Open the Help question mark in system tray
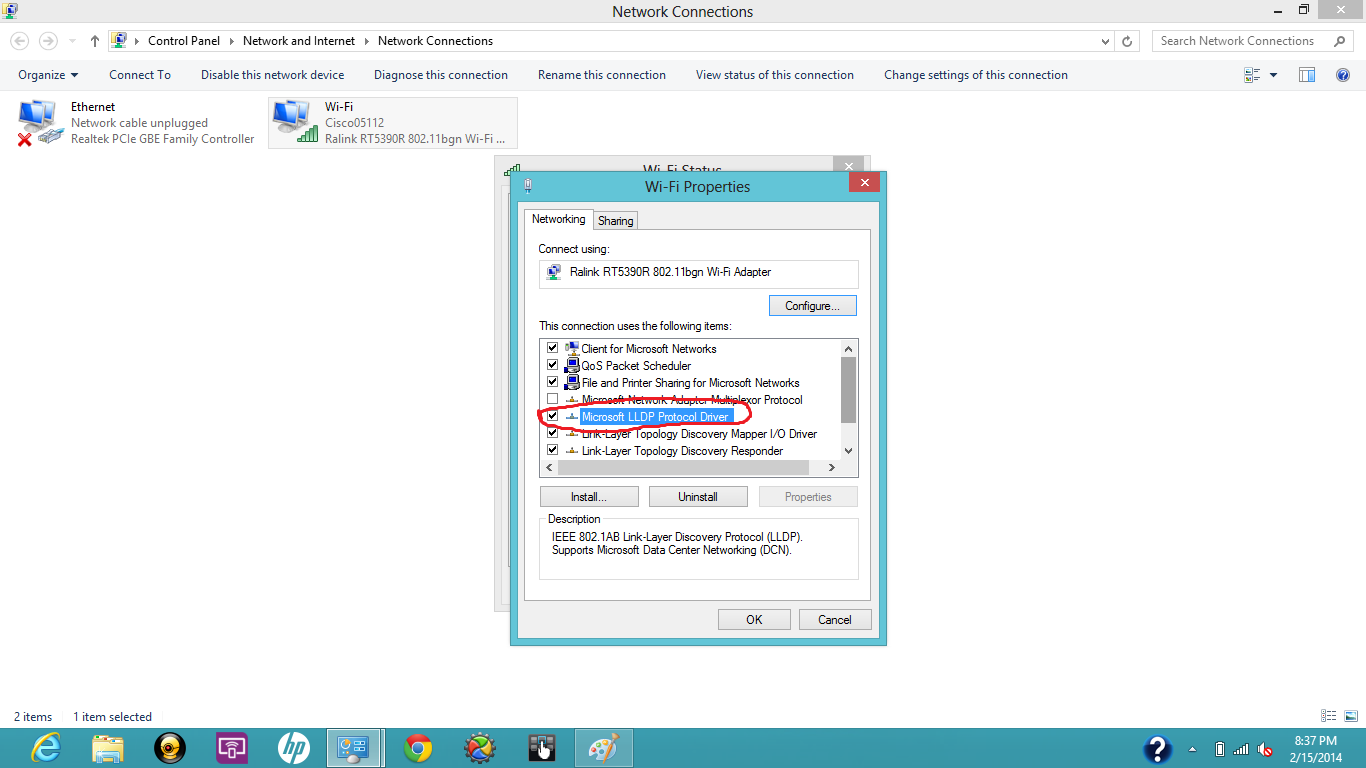Image resolution: width=1366 pixels, height=768 pixels. pos(1157,749)
